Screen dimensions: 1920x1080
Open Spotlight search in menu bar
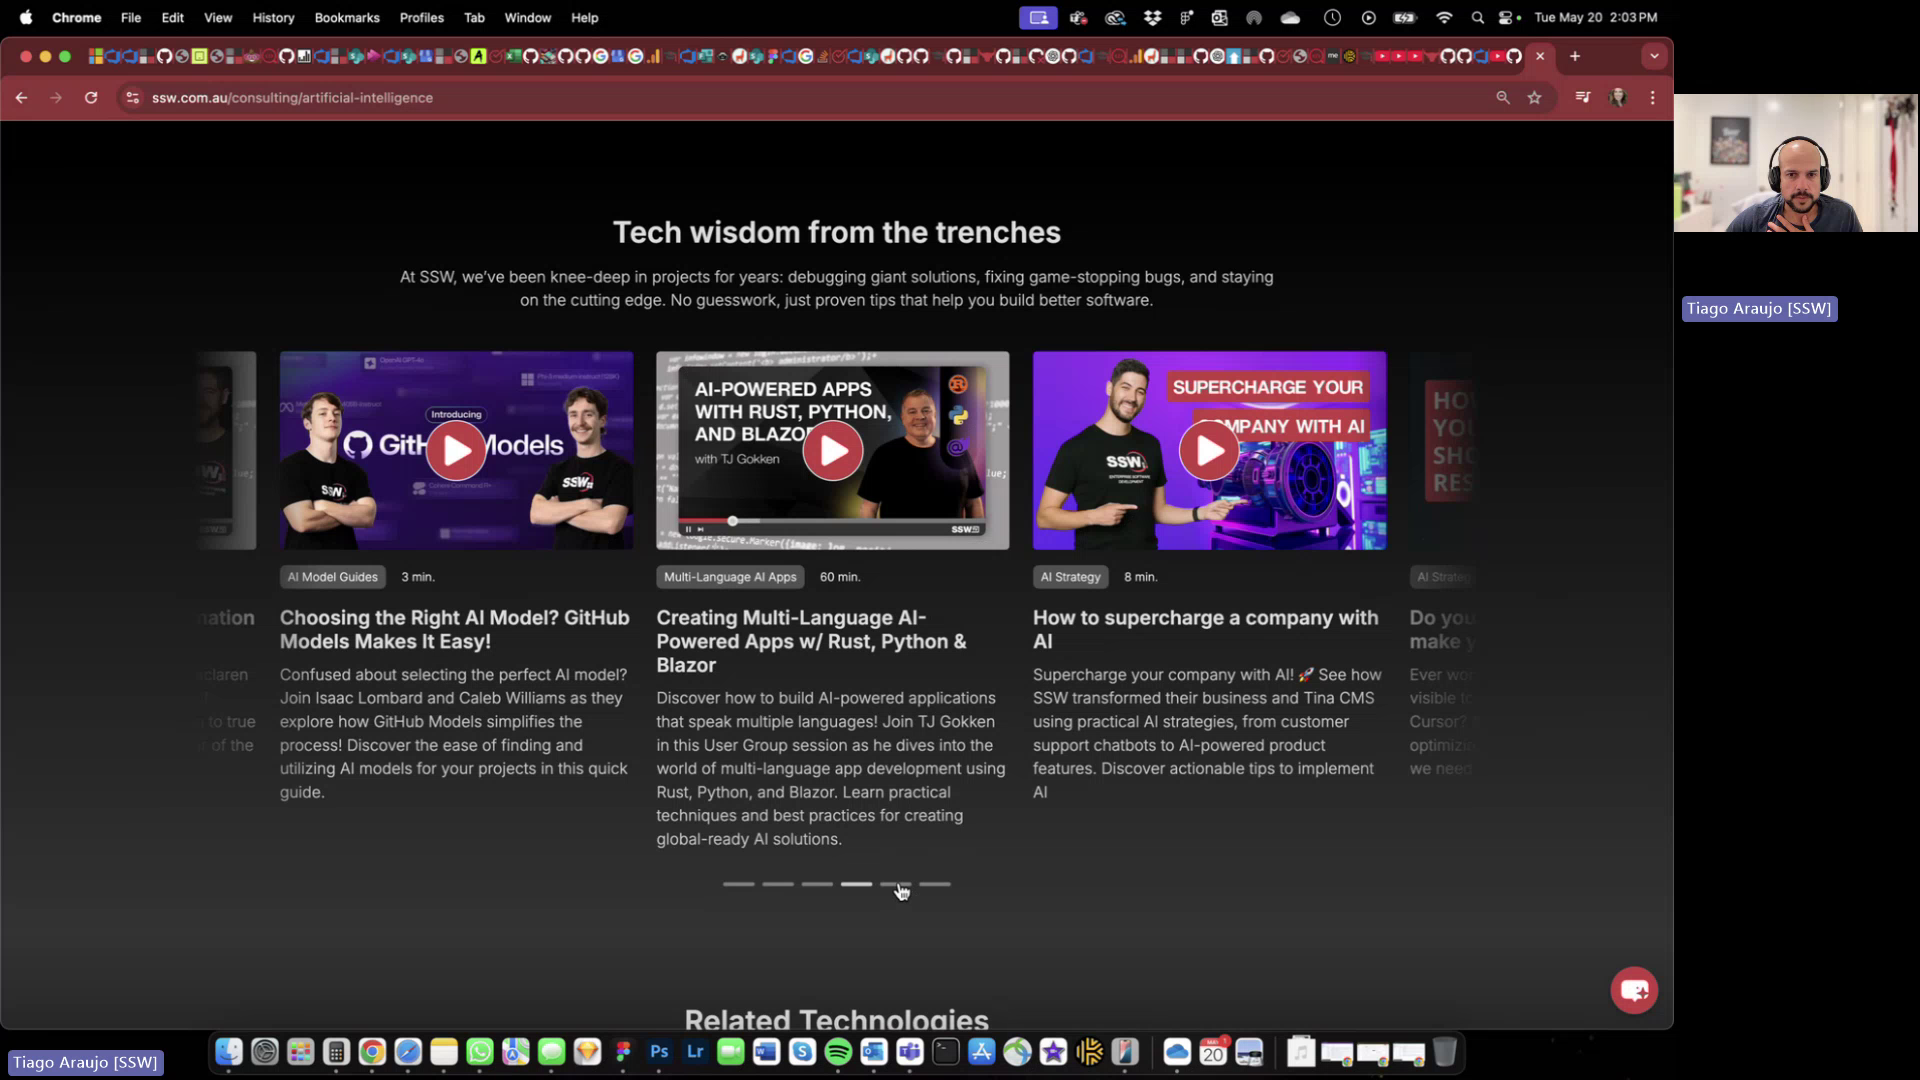[x=1478, y=17]
